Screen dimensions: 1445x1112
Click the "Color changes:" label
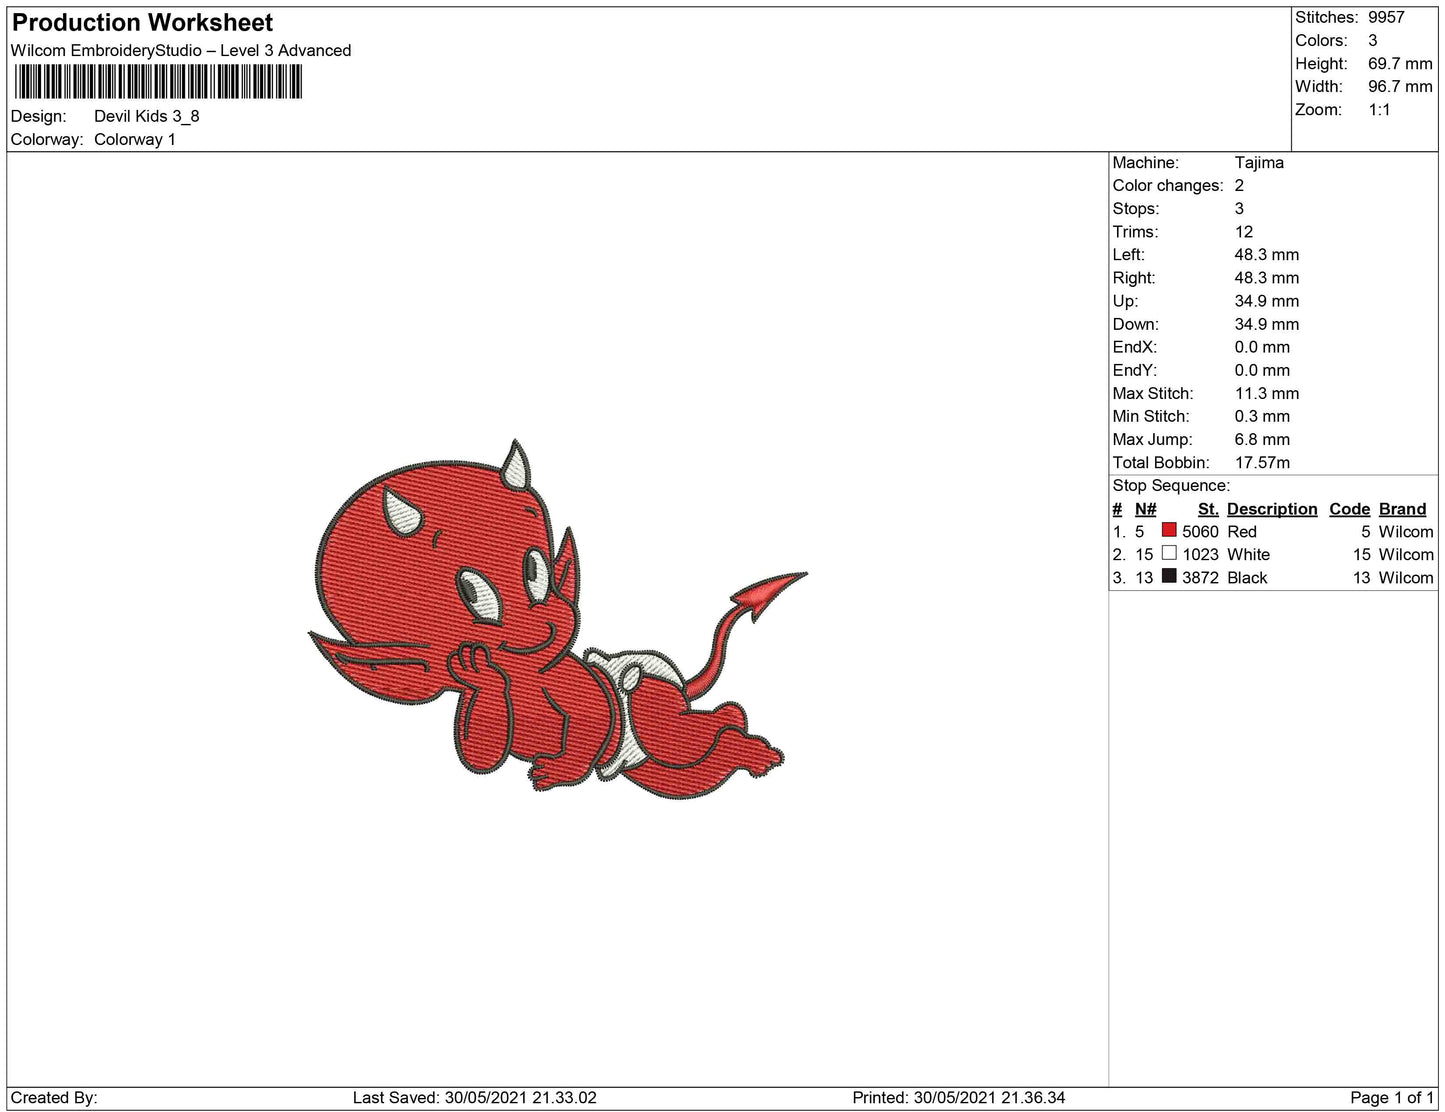1168,185
